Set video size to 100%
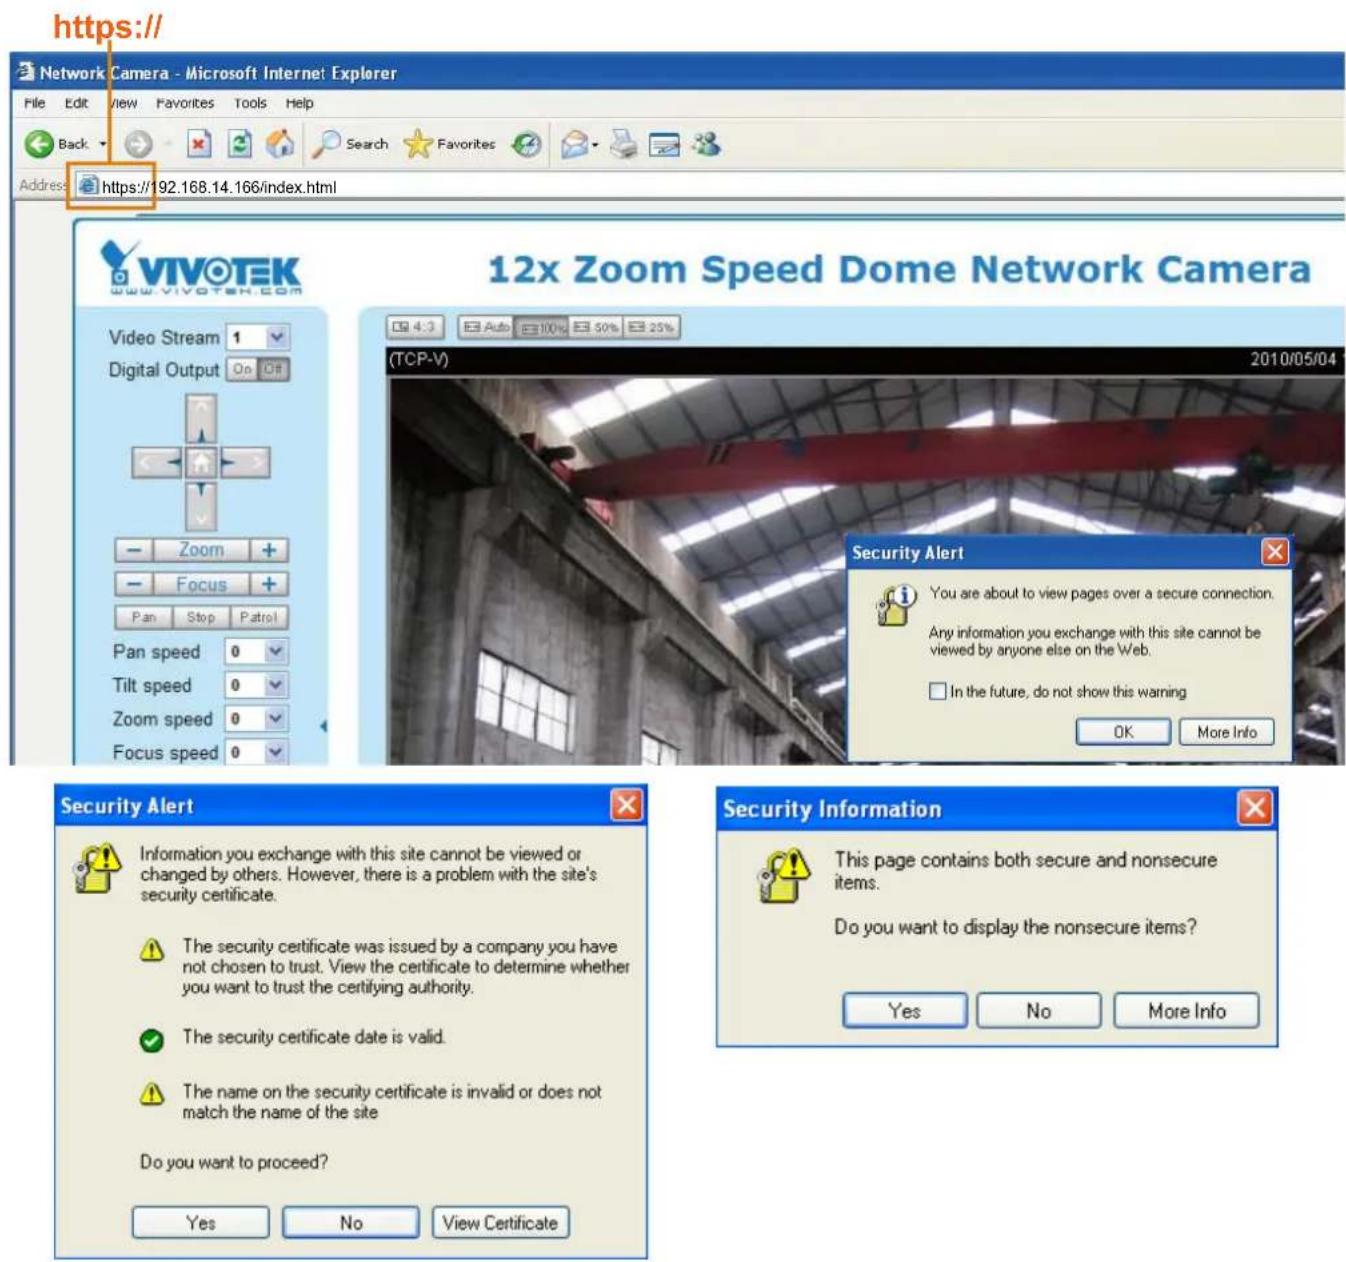Screen dimensions: 1346x1262 [541, 327]
